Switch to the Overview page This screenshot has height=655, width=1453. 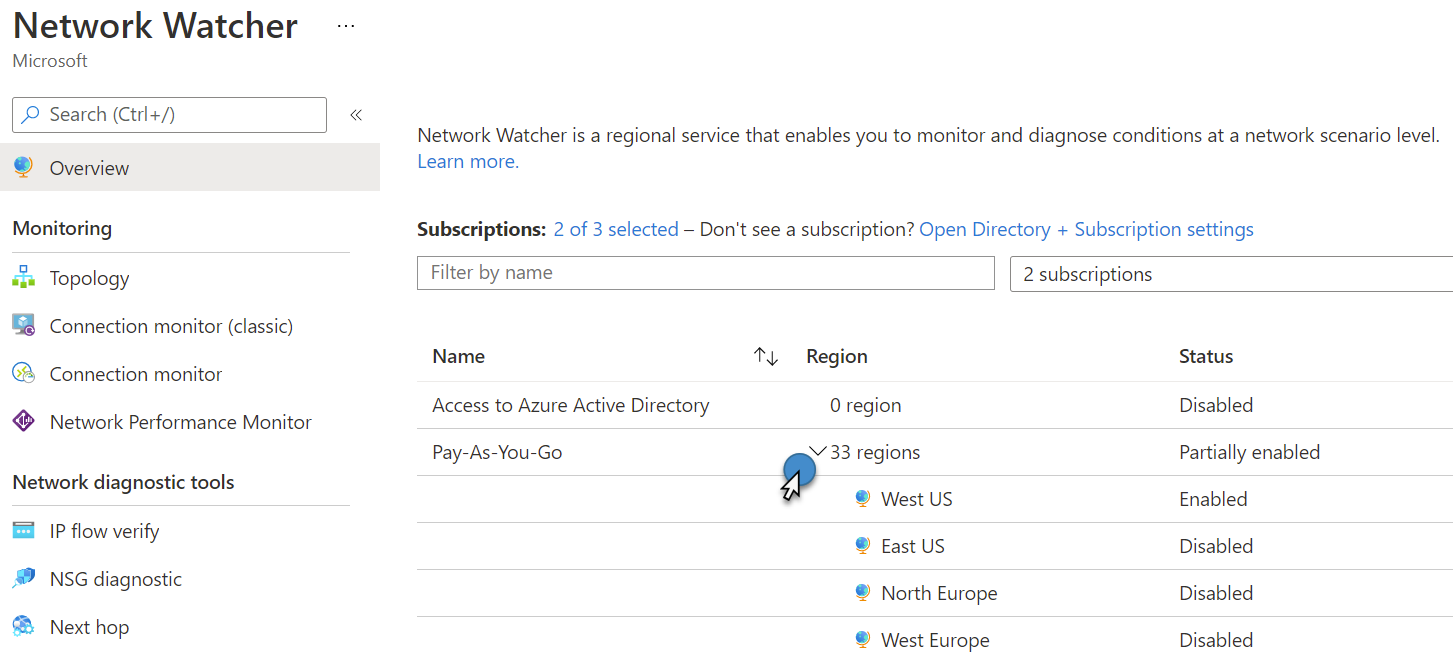[x=88, y=167]
